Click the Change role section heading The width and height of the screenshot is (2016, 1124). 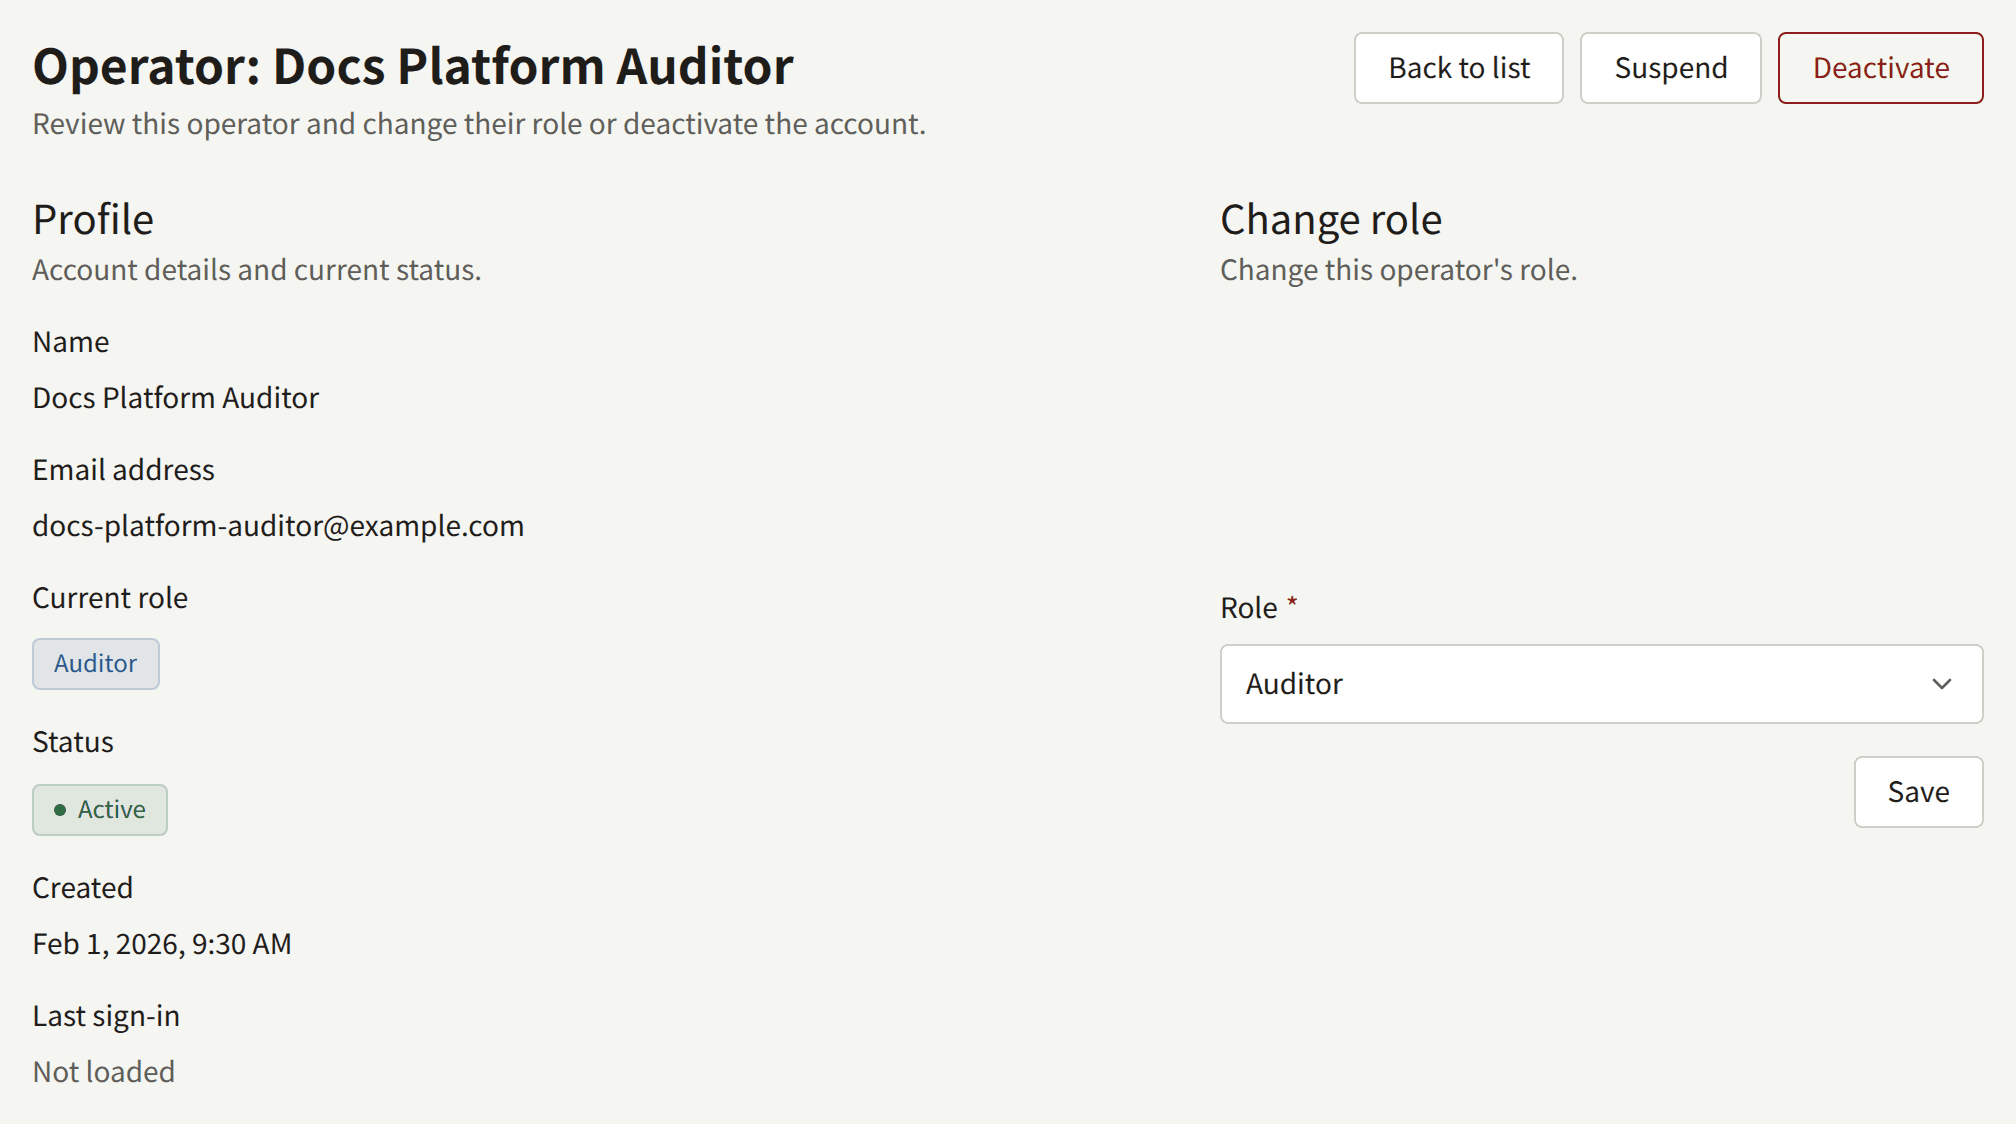coord(1331,220)
